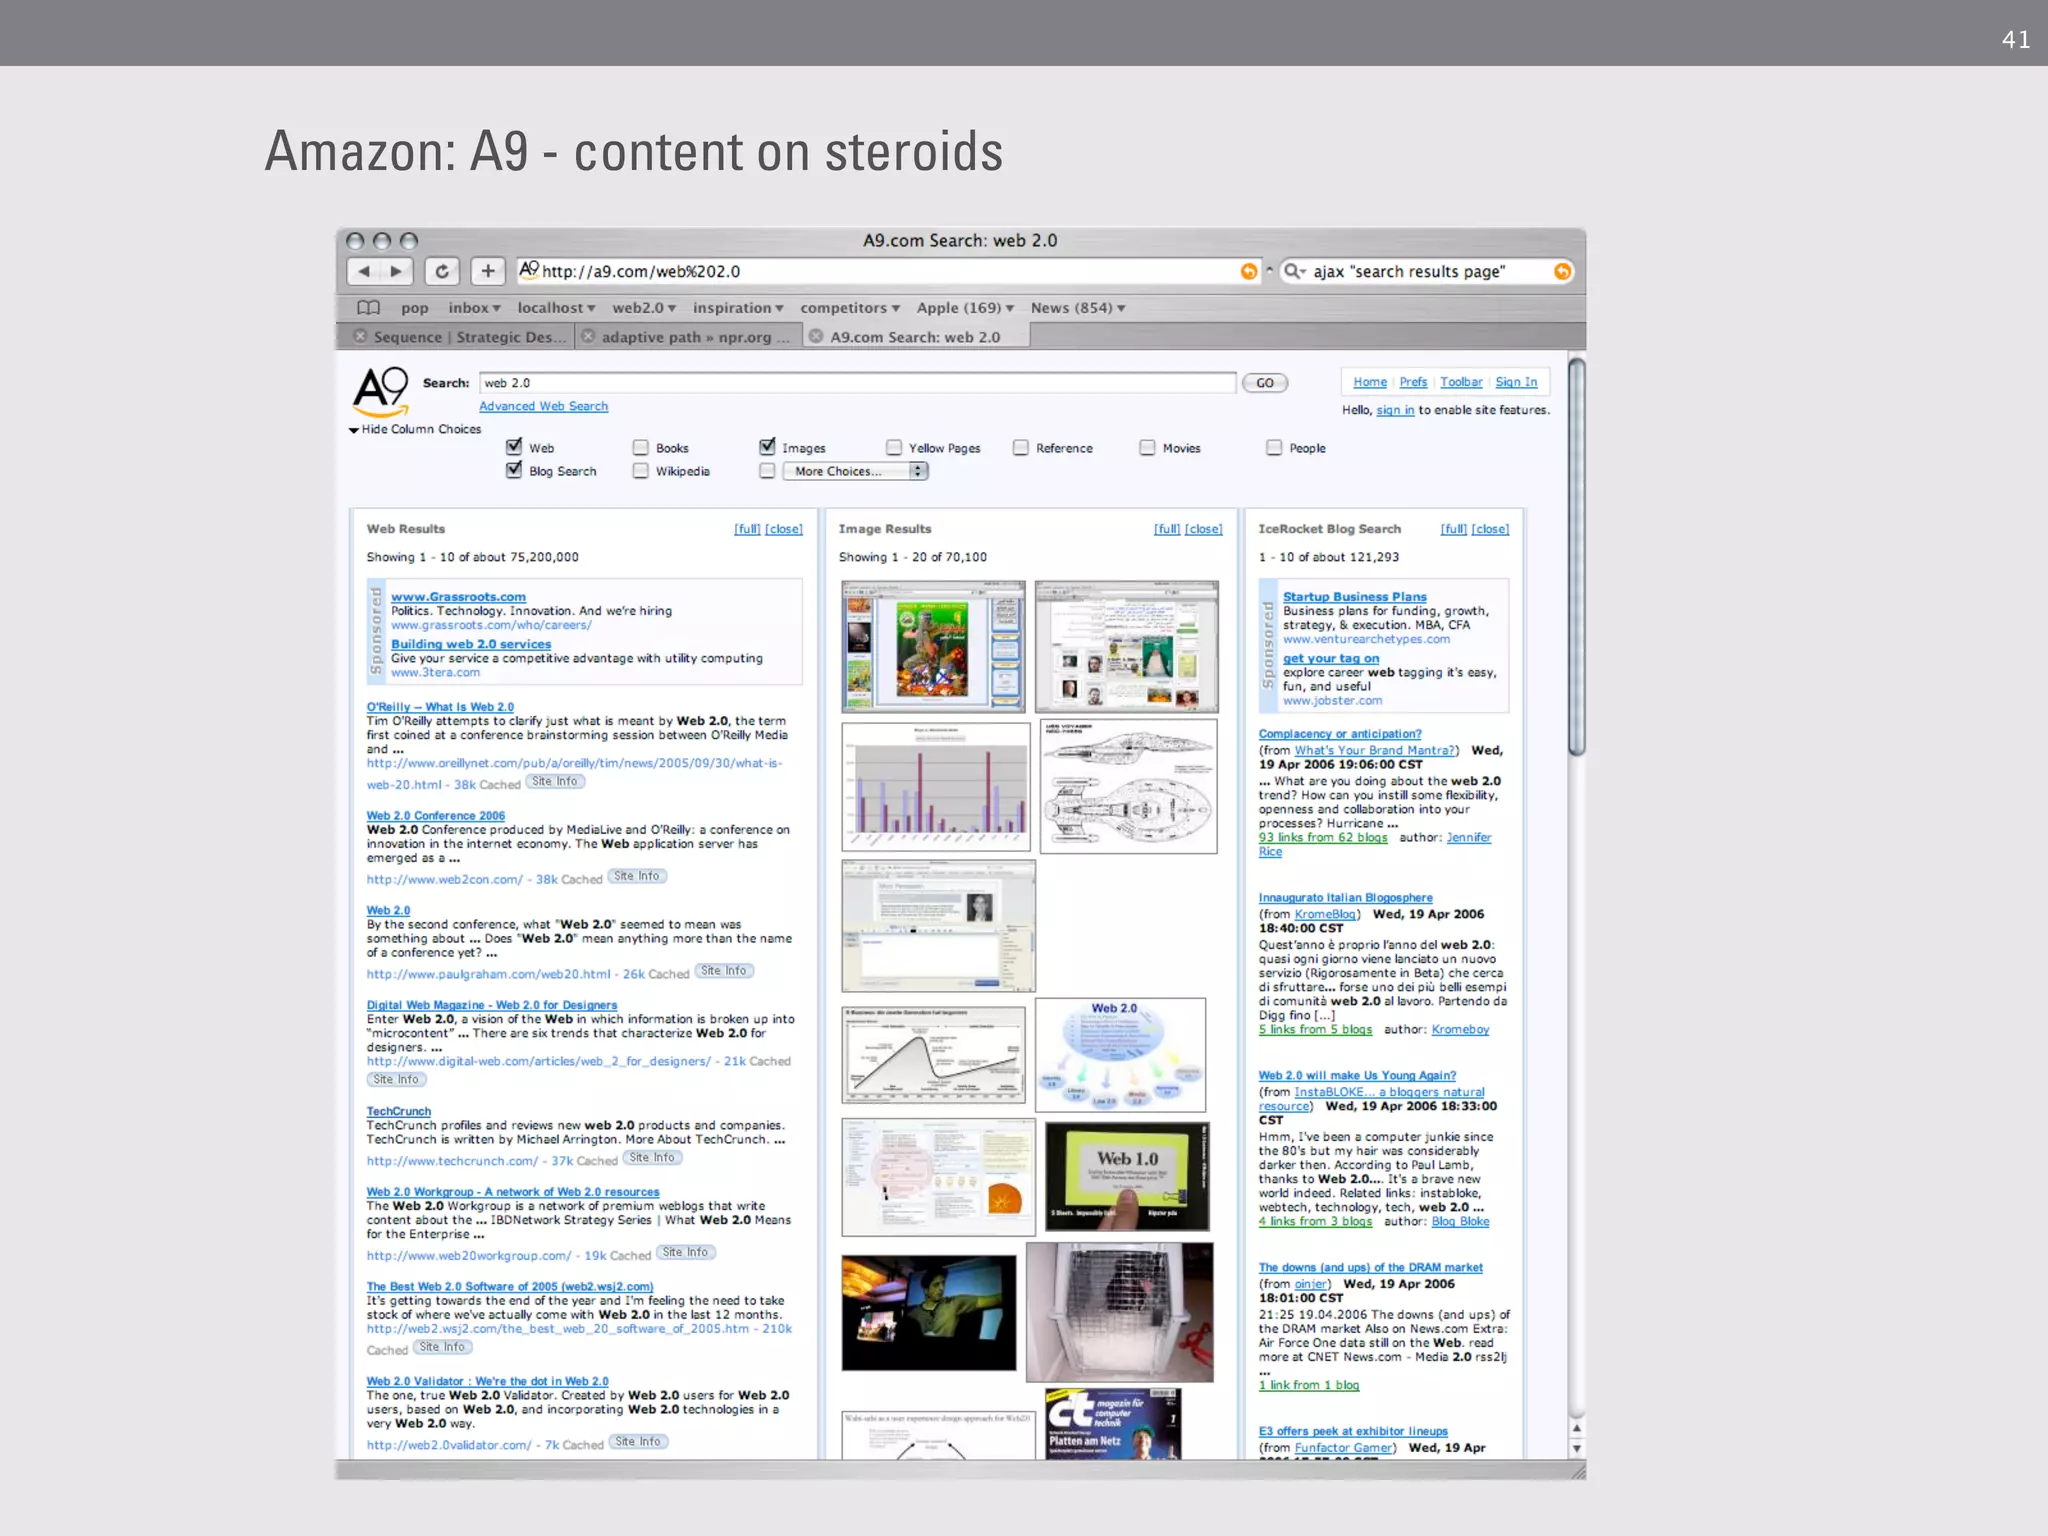Viewport: 2048px width, 1536px height.
Task: Open the web2.0 bookmark folder
Action: (x=644, y=308)
